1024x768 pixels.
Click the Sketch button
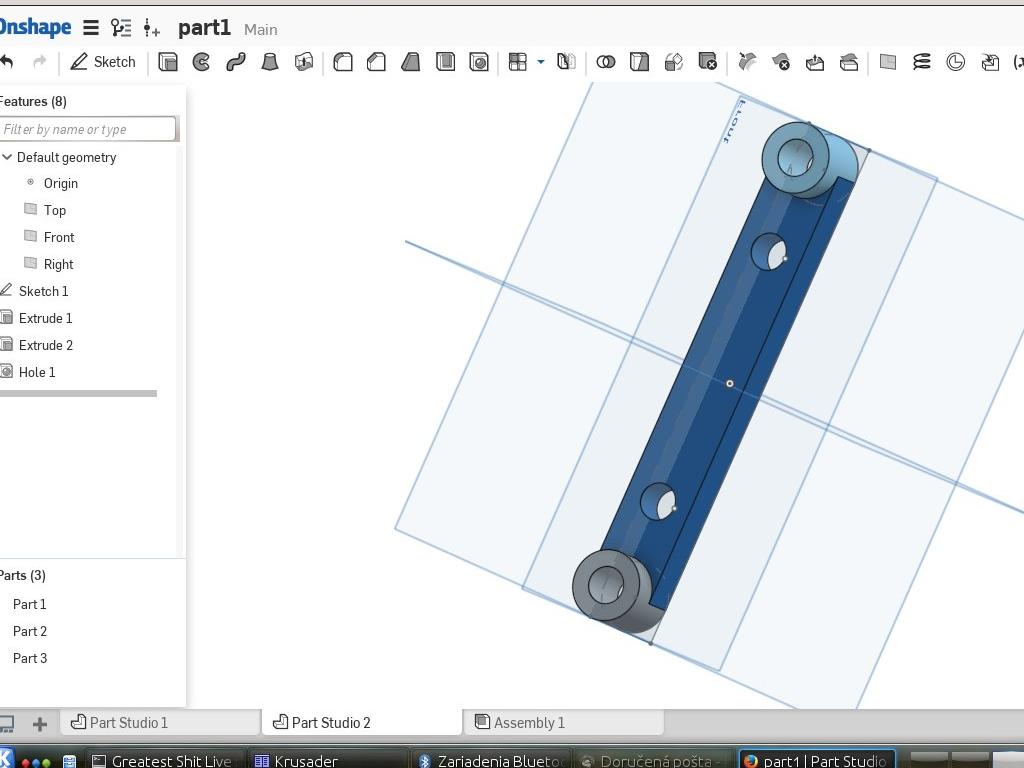103,62
